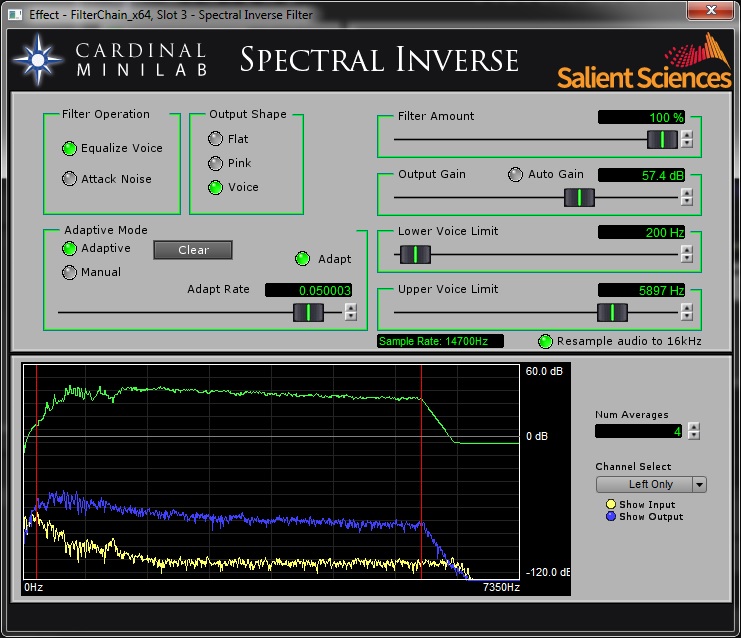Decrease Output Gain with down stepper arrow

pyautogui.click(x=687, y=201)
